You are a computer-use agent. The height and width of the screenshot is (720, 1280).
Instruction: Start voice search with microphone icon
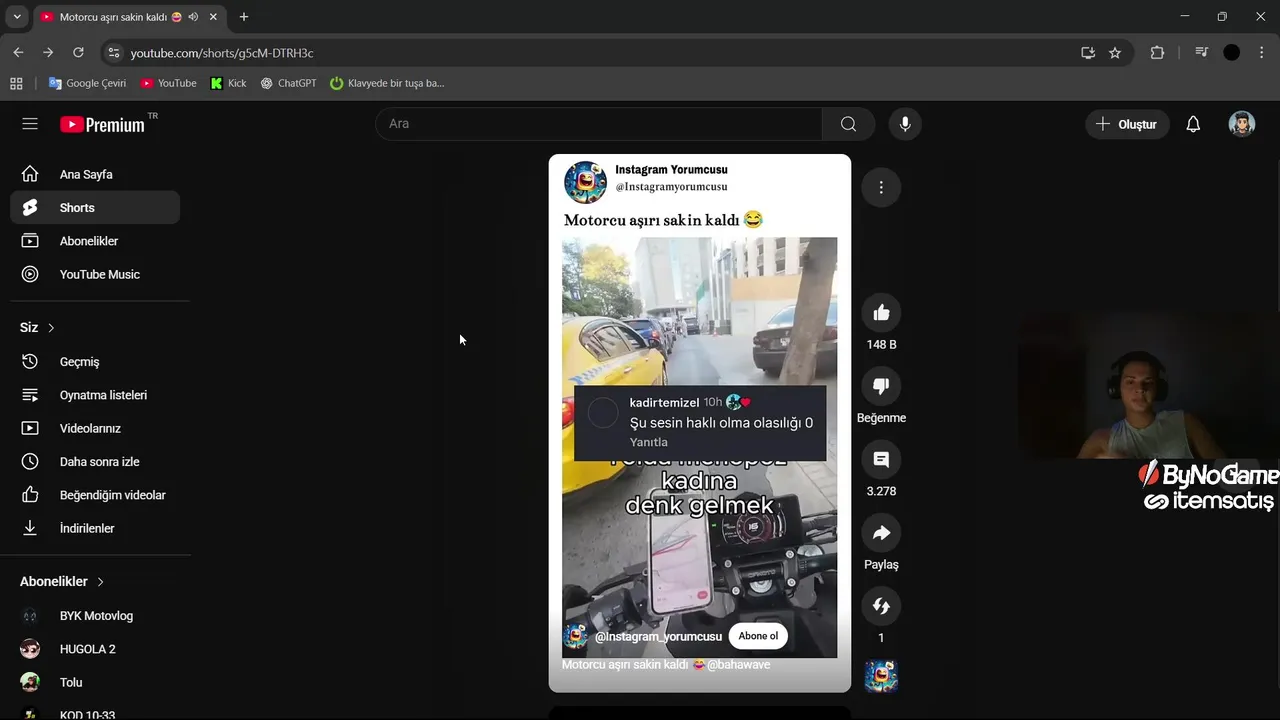pos(905,124)
